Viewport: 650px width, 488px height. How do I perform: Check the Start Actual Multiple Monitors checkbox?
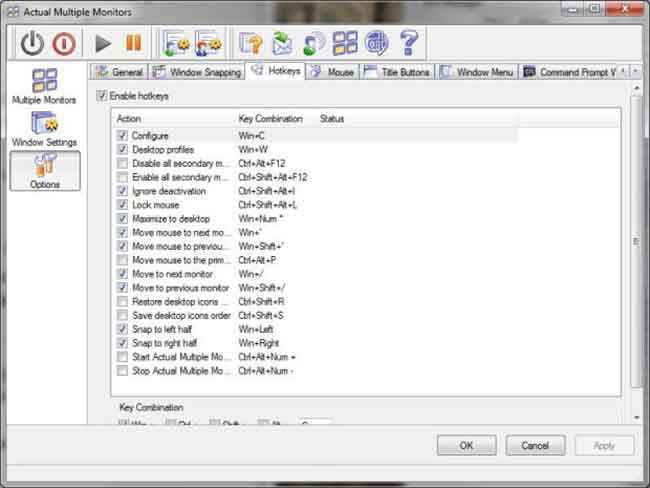[122, 357]
